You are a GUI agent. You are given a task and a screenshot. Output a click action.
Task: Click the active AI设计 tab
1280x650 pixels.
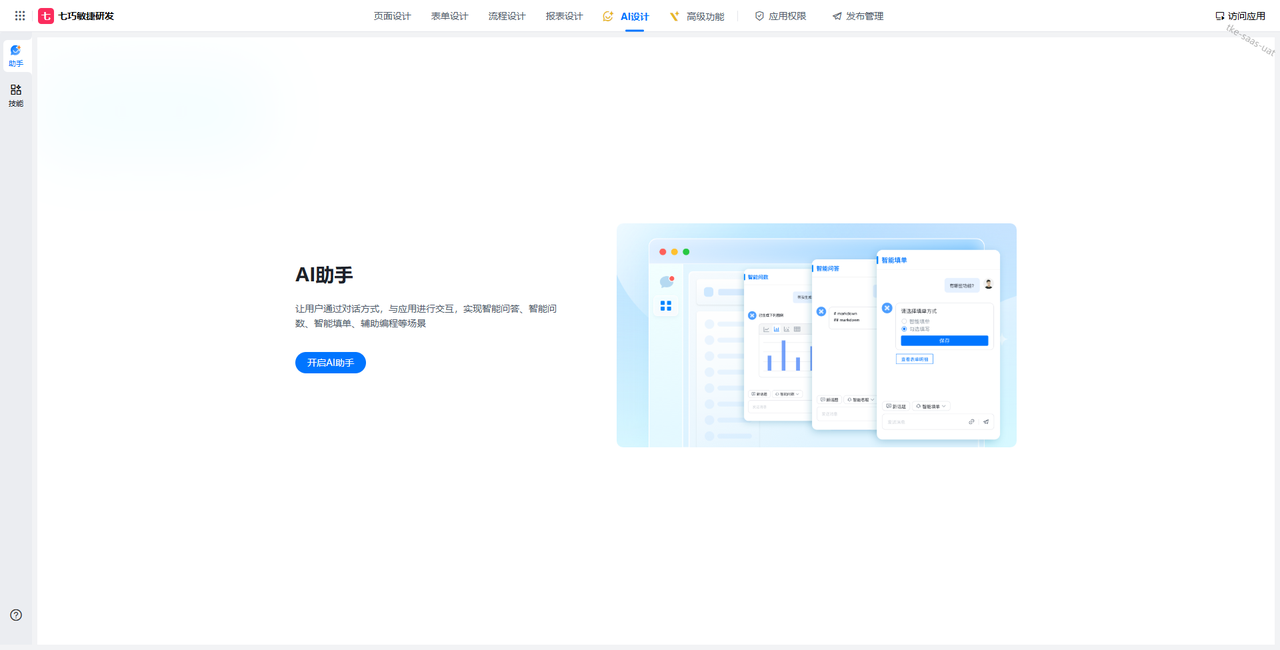[x=634, y=16]
